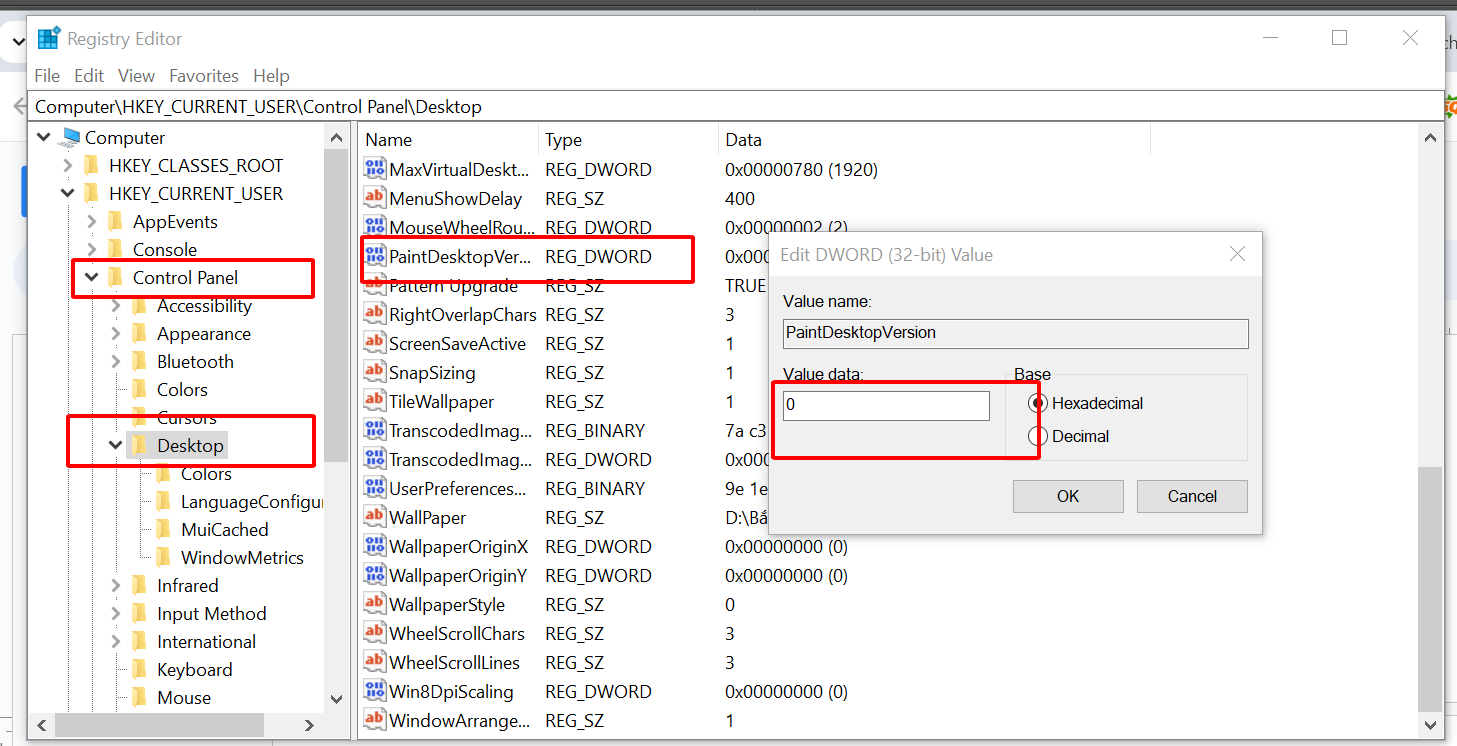Click the WallpaperOriginY DWORD icon

pos(374,575)
